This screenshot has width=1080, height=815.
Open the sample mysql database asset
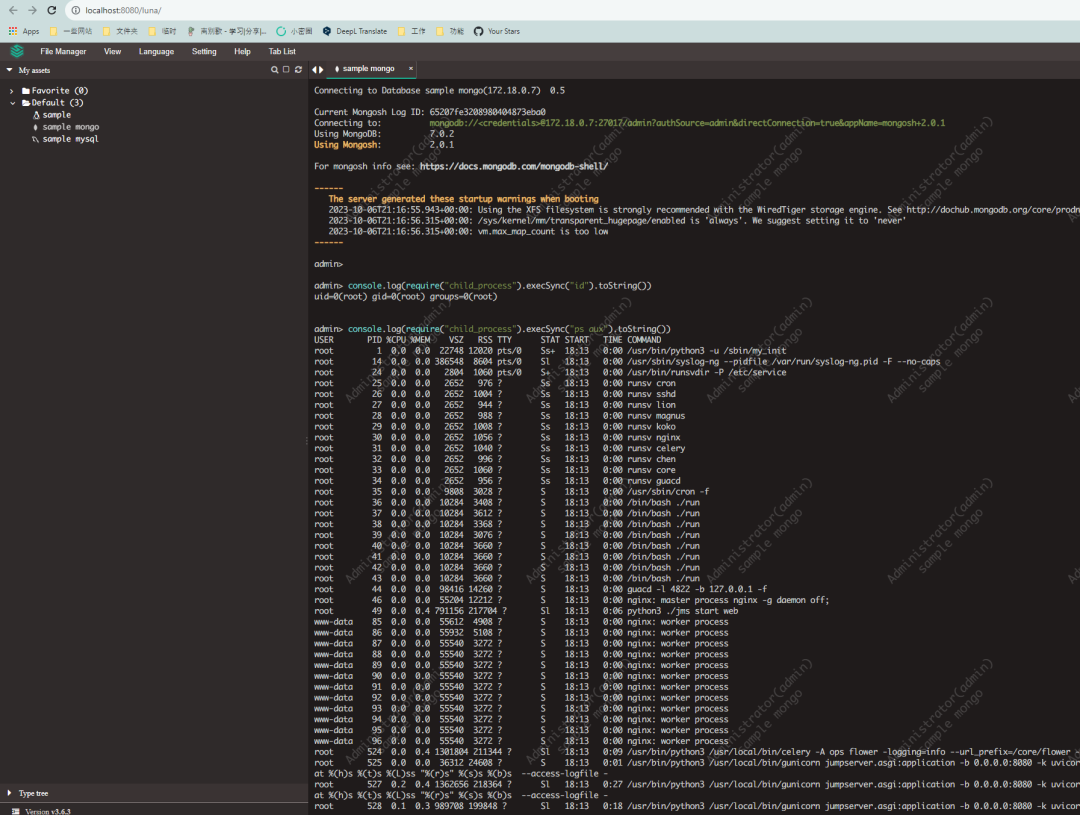click(70, 139)
